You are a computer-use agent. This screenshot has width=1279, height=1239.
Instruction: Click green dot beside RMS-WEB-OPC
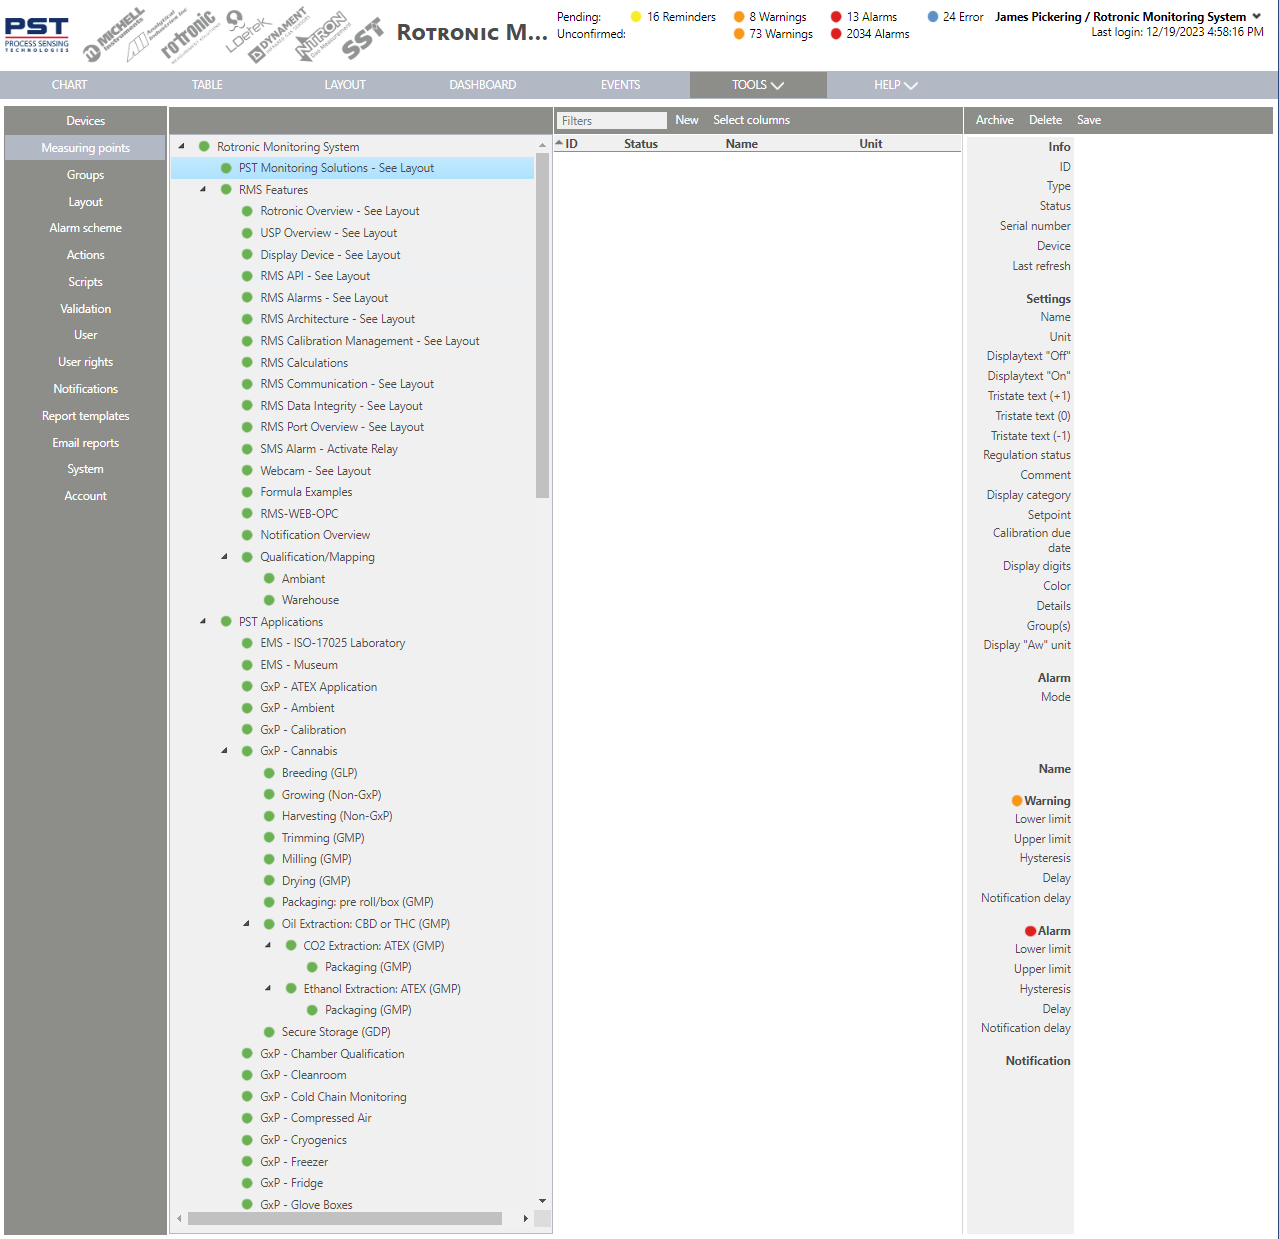(x=247, y=513)
